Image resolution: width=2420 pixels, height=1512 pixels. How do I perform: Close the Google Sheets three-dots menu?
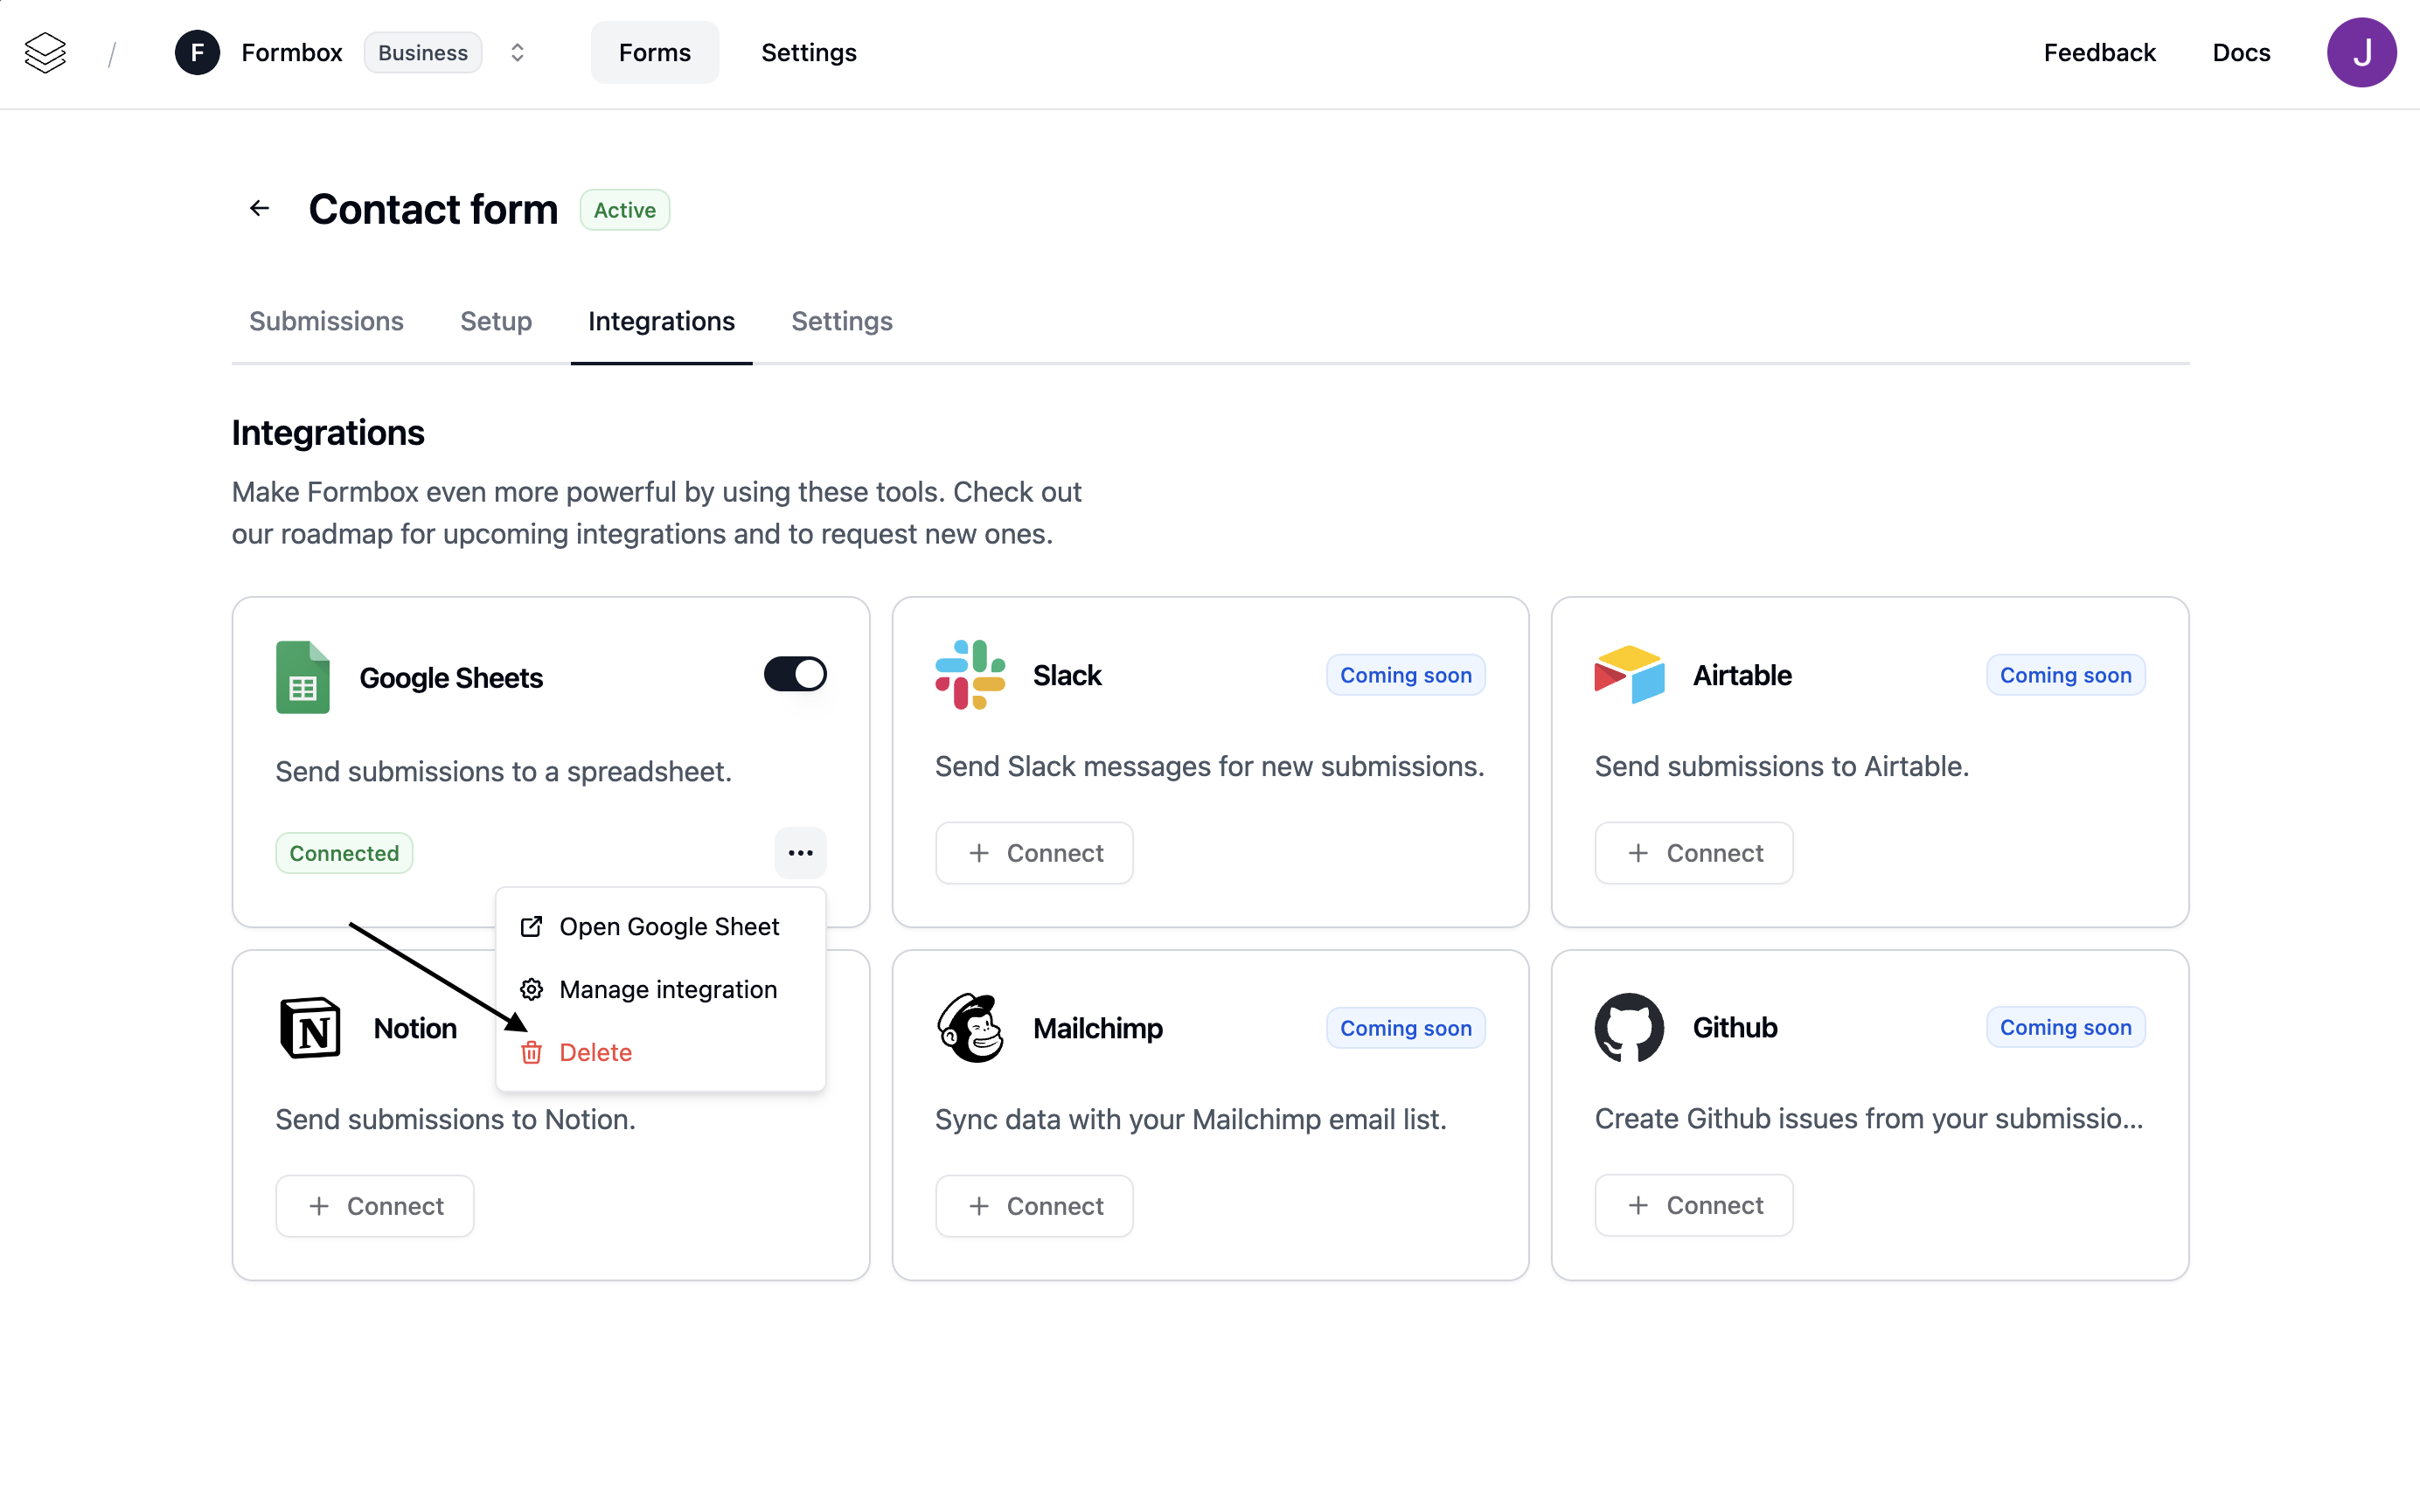(800, 853)
